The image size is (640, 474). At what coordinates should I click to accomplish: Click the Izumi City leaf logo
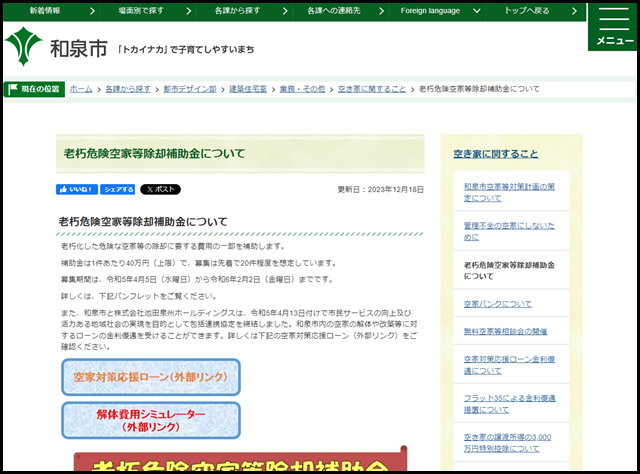[24, 47]
